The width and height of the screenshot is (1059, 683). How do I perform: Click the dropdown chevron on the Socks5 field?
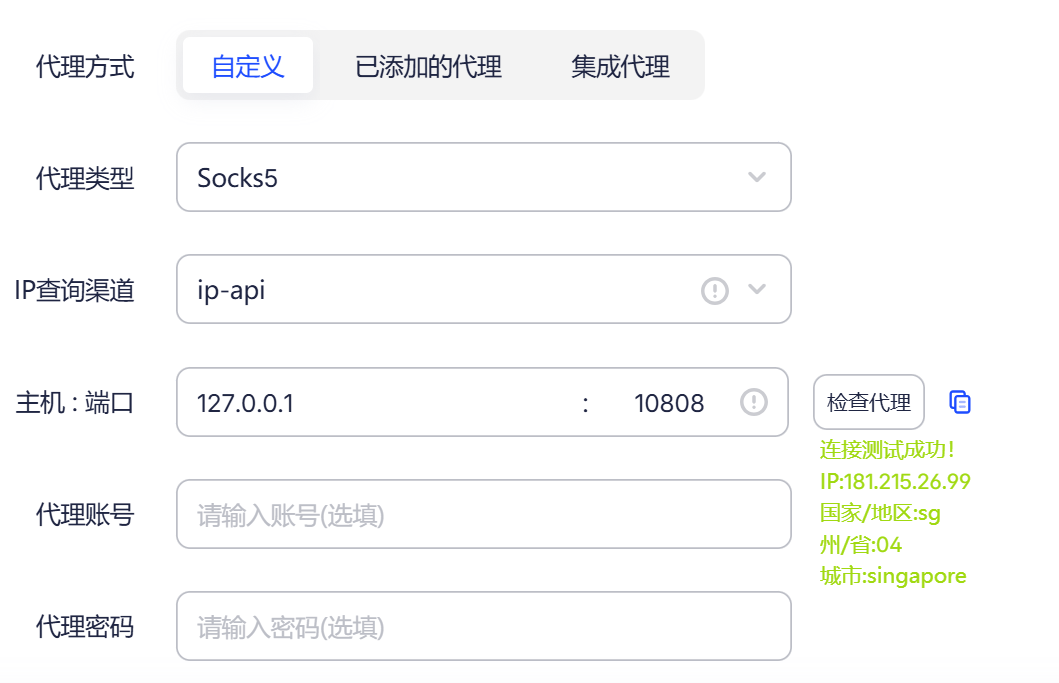point(757,177)
